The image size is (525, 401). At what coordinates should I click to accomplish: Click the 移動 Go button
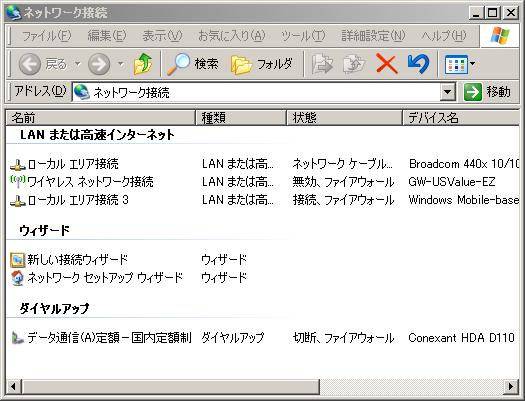pyautogui.click(x=488, y=92)
